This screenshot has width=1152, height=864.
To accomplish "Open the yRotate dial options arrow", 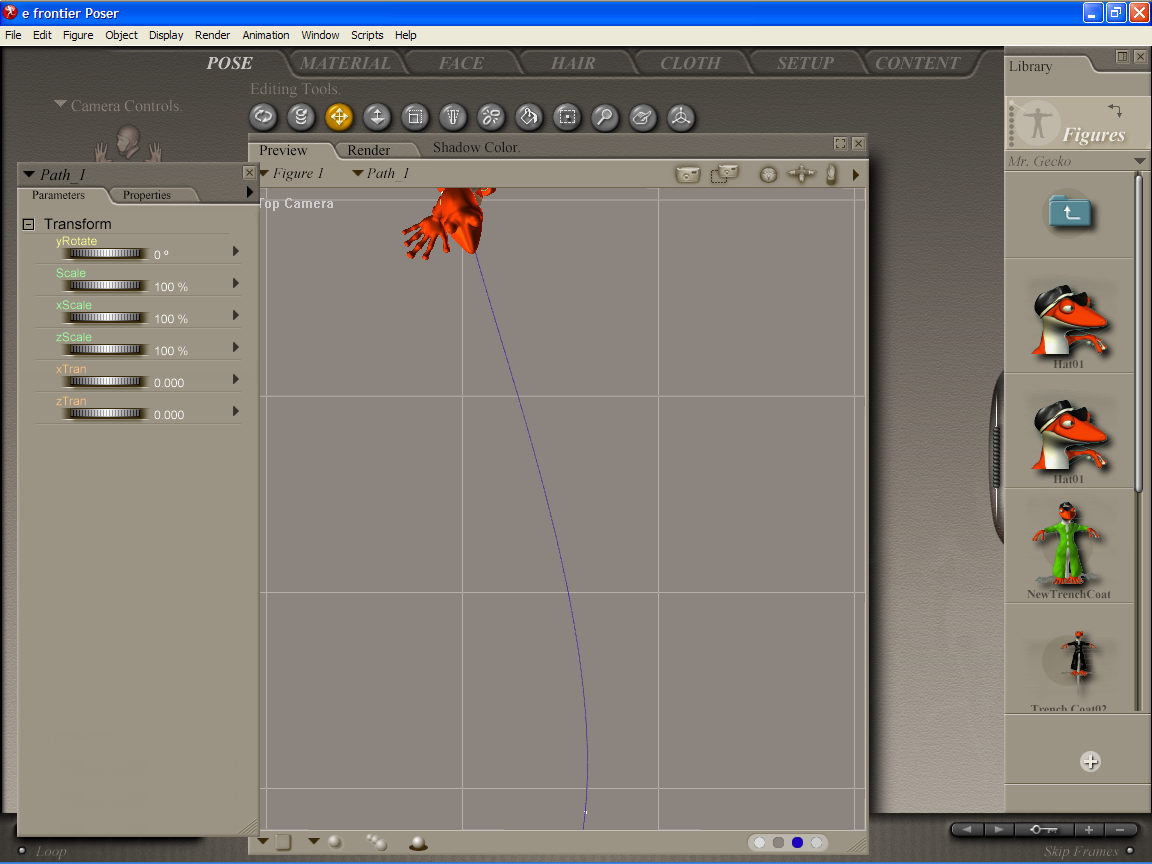I will coord(236,252).
